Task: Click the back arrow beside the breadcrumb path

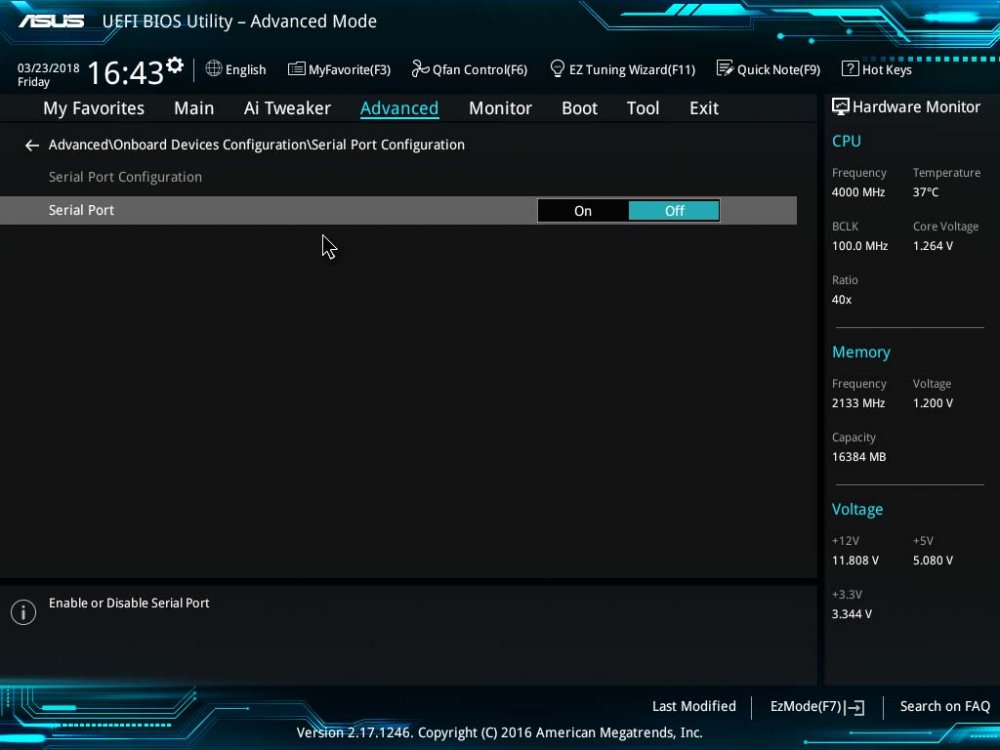Action: coord(32,146)
